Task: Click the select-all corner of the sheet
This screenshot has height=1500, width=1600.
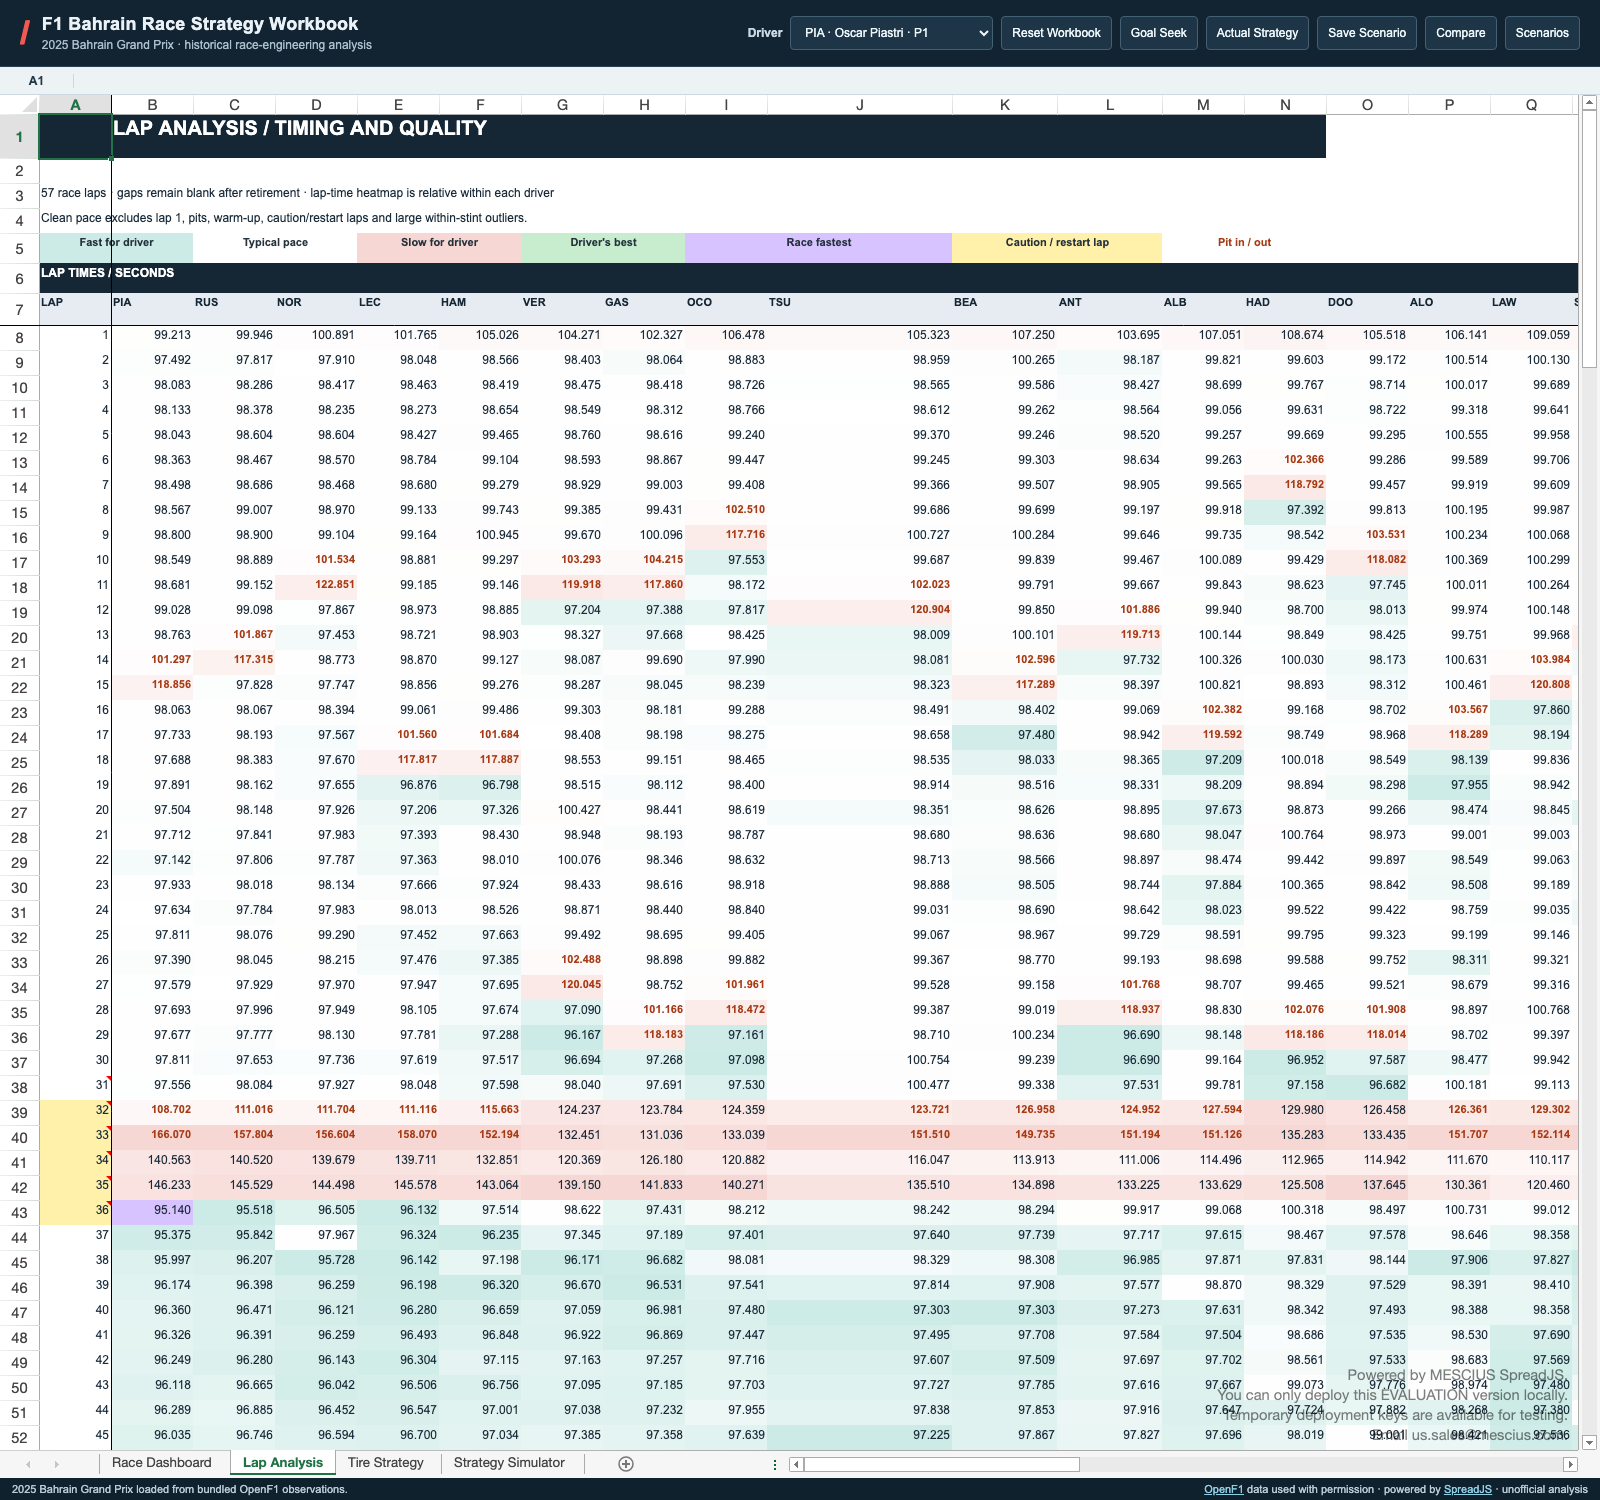Action: point(19,105)
